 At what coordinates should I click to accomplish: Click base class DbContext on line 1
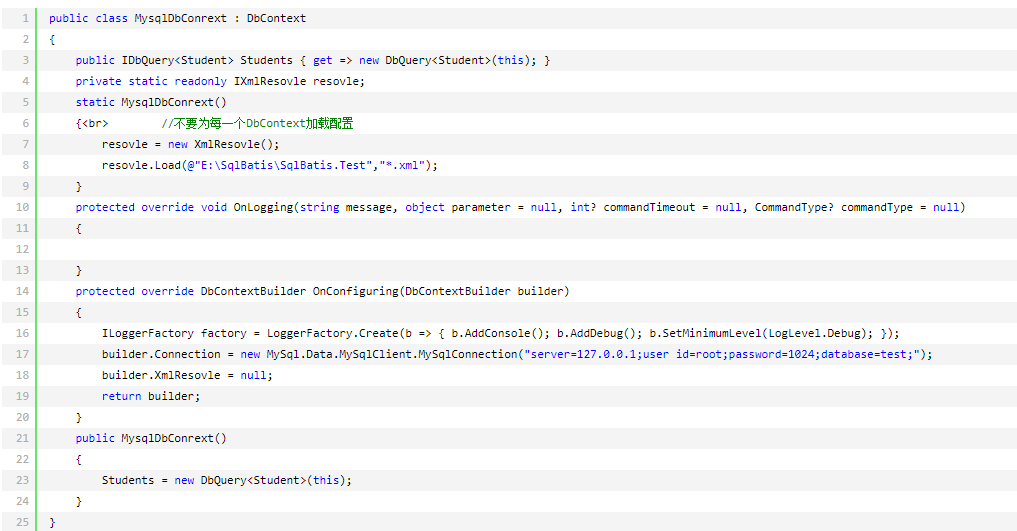pos(276,18)
